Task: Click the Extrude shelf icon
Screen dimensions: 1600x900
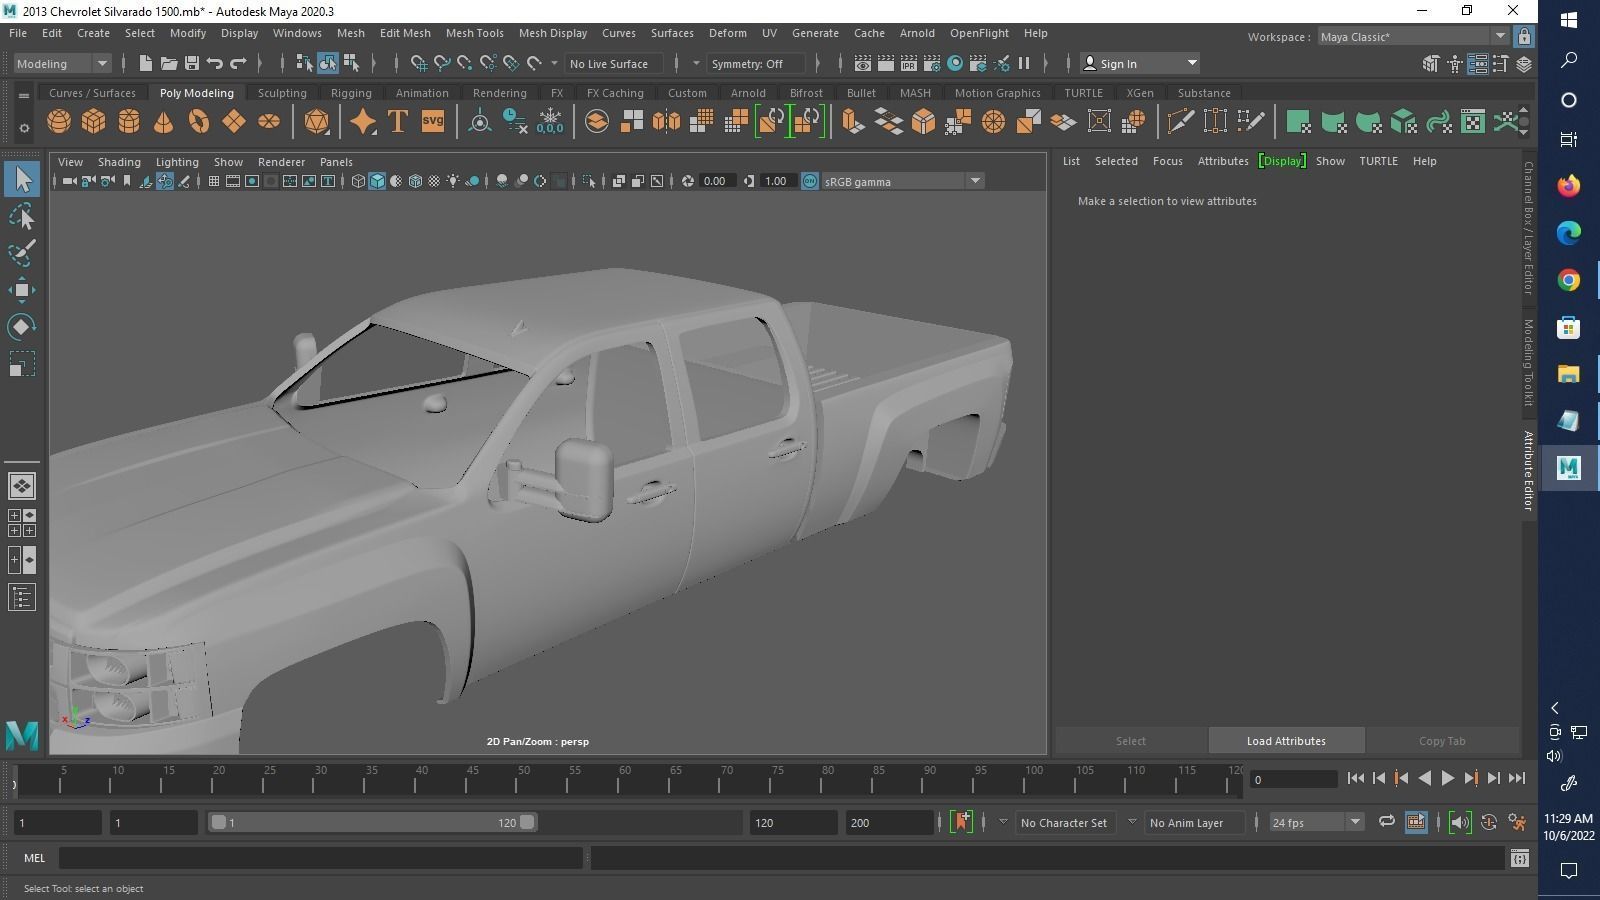Action: (853, 122)
